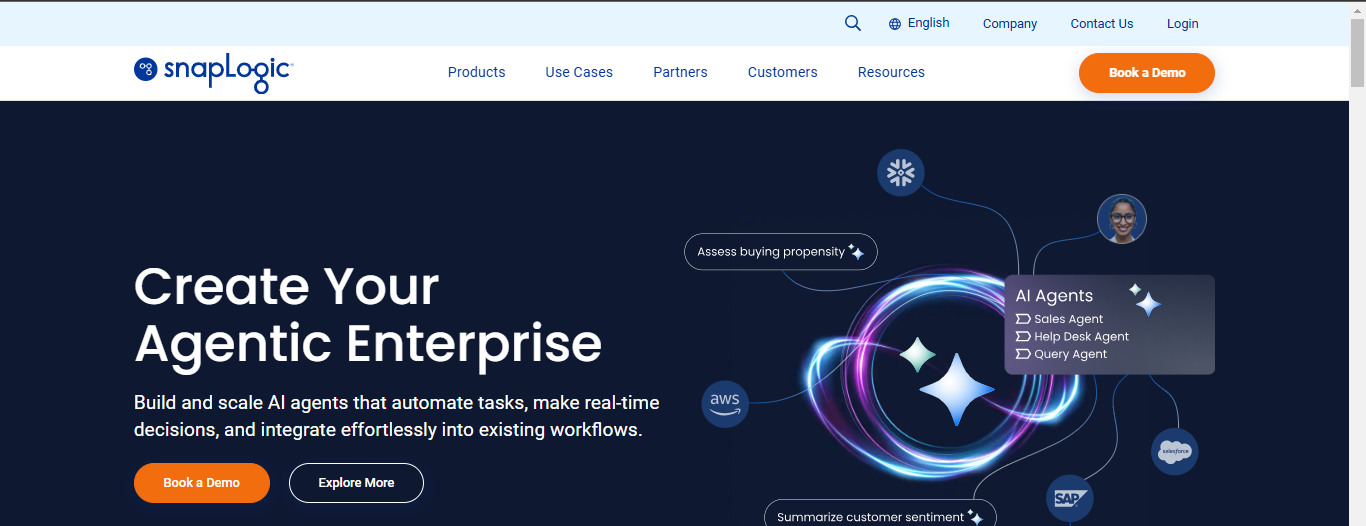Expand the Use Cases menu
The width and height of the screenshot is (1366, 526).
point(579,72)
